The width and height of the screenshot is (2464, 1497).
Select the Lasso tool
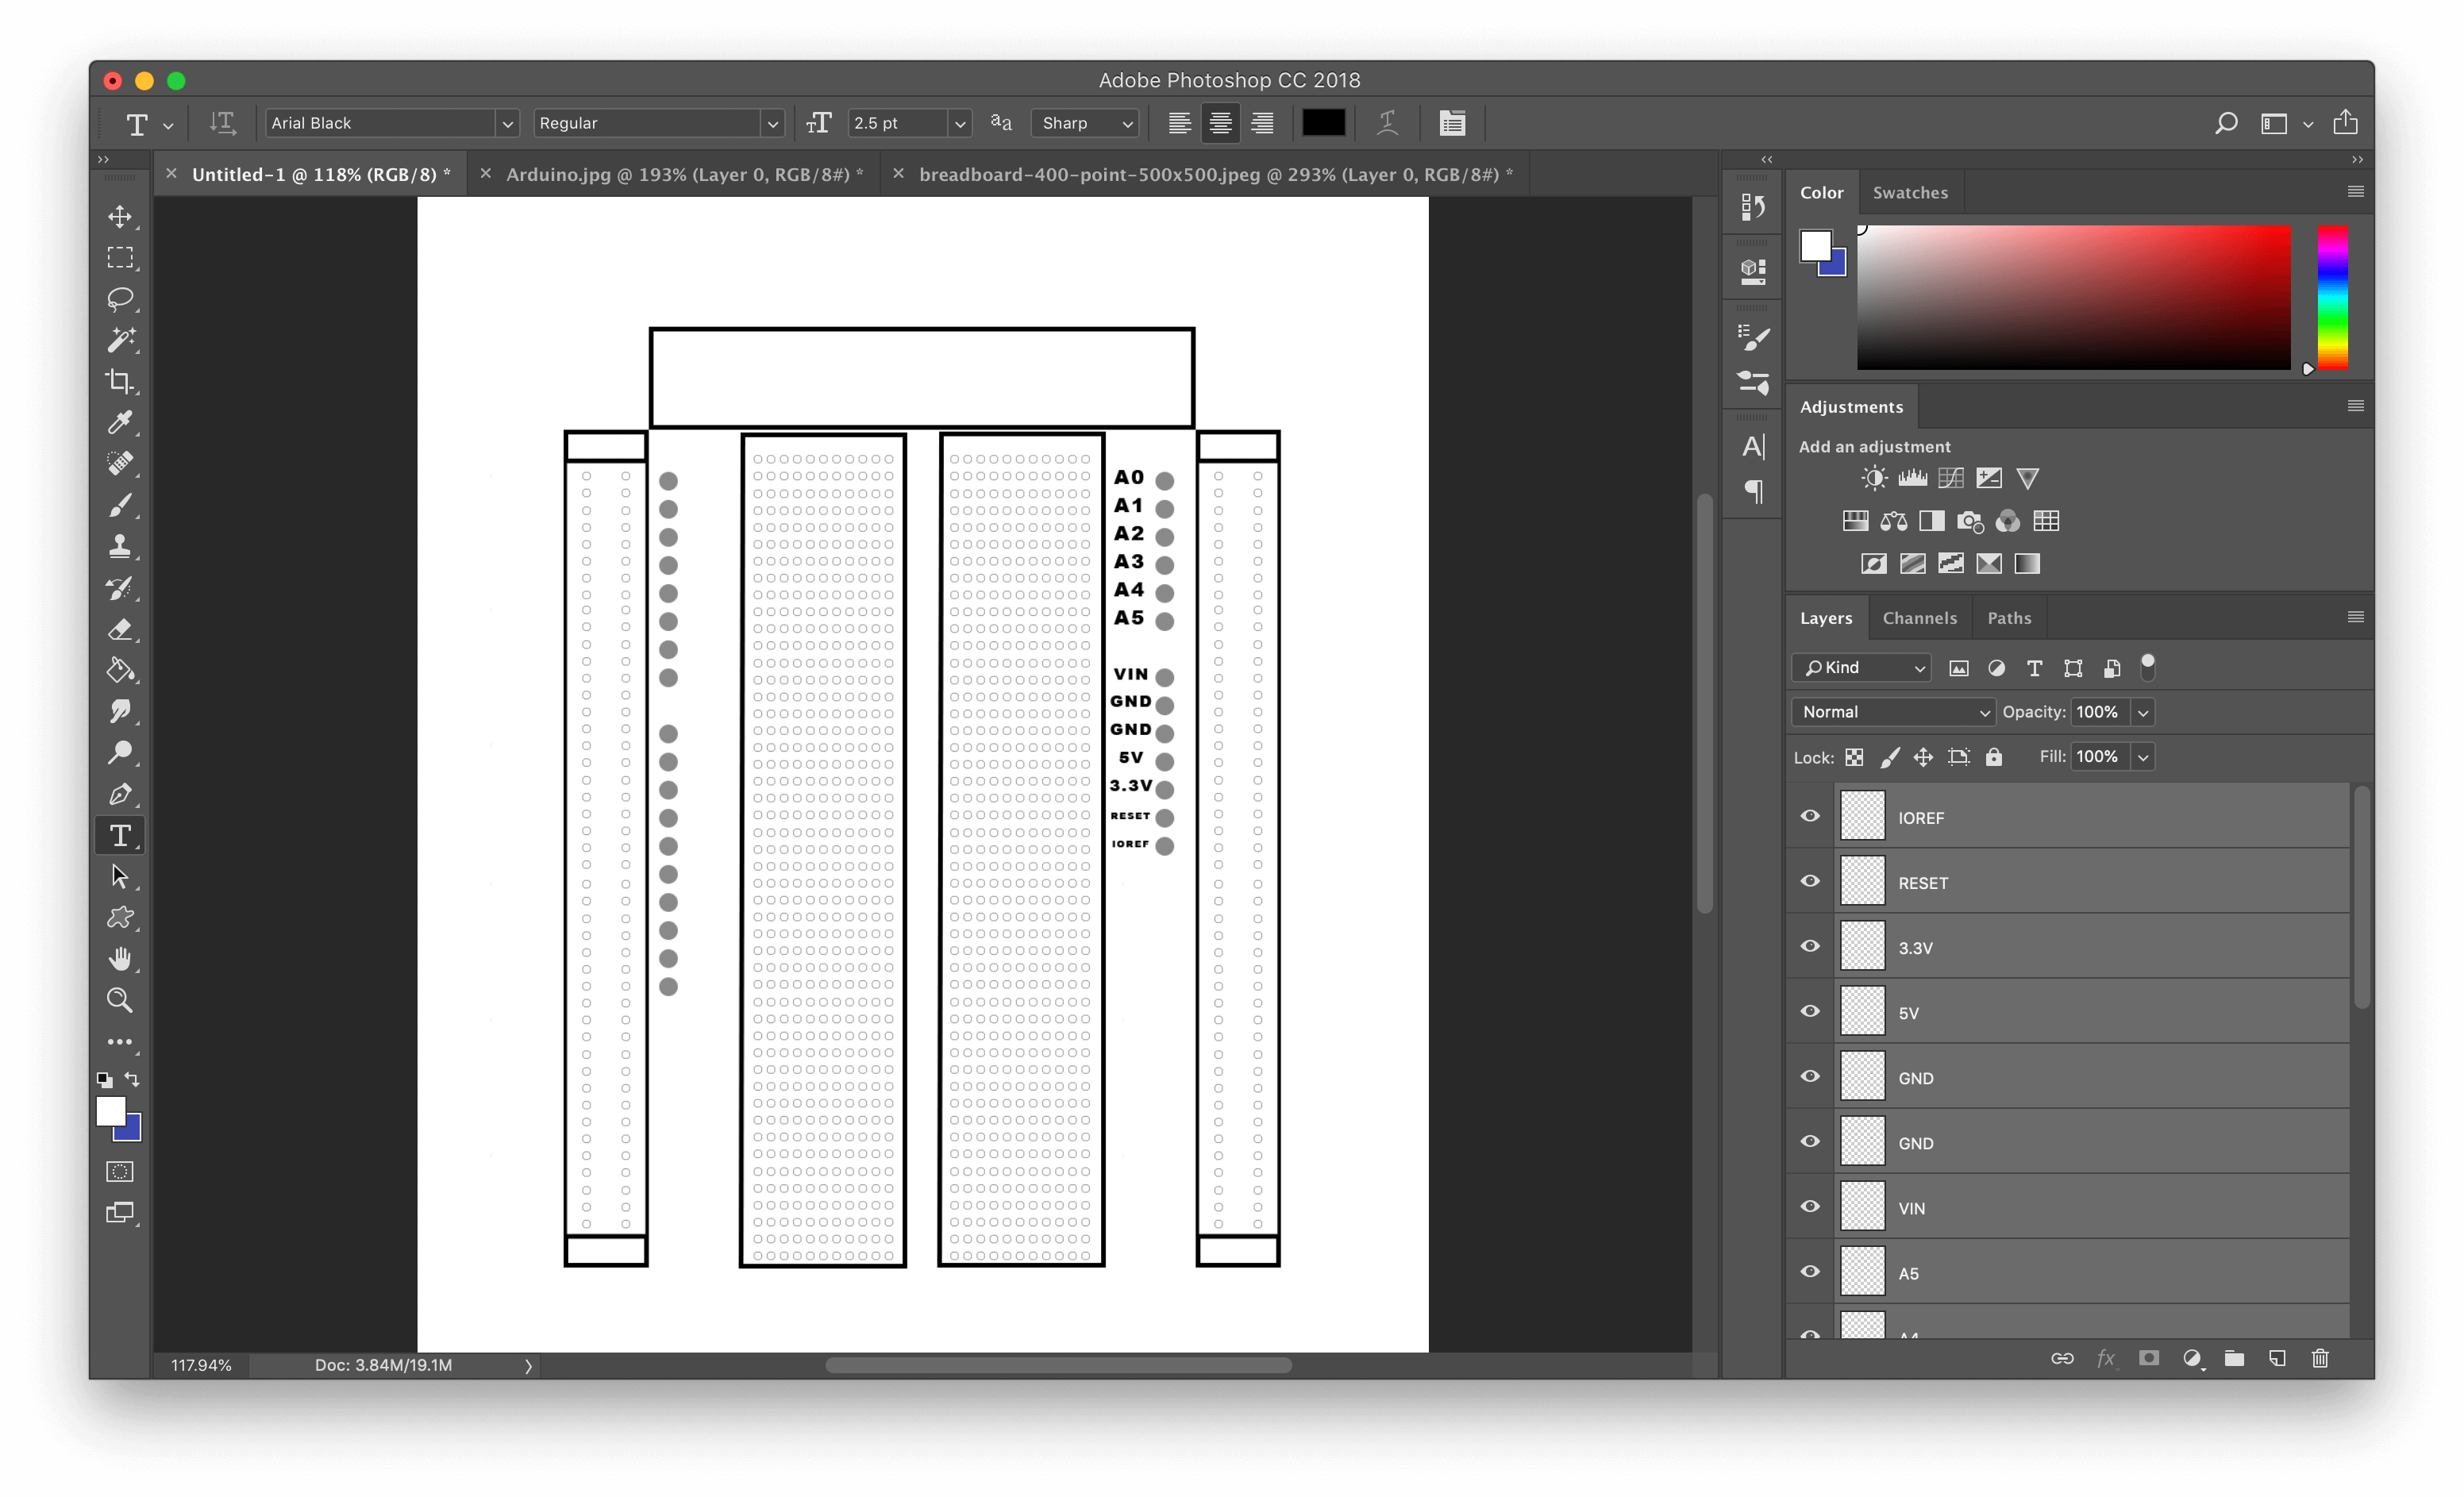click(120, 299)
